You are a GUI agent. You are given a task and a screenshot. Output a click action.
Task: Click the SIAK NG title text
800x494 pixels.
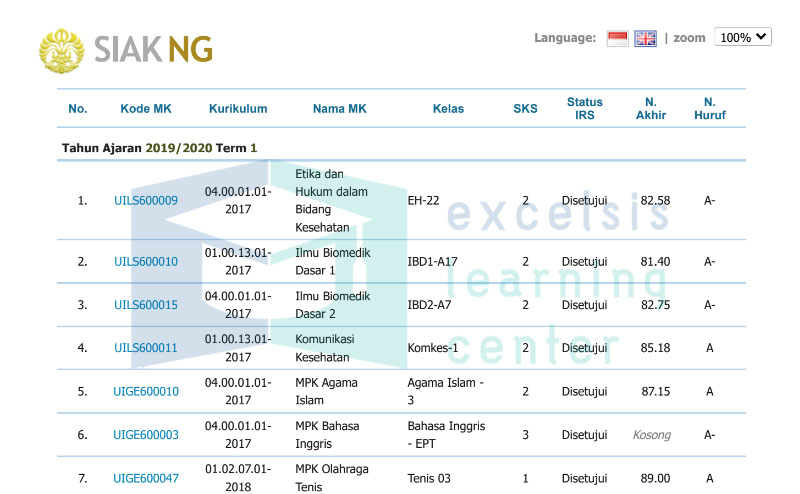[153, 49]
